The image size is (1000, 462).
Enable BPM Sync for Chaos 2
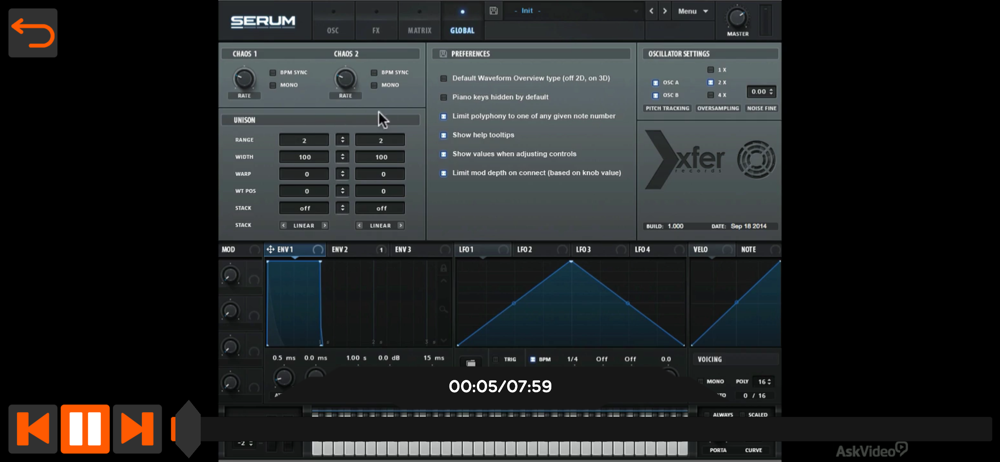point(374,73)
